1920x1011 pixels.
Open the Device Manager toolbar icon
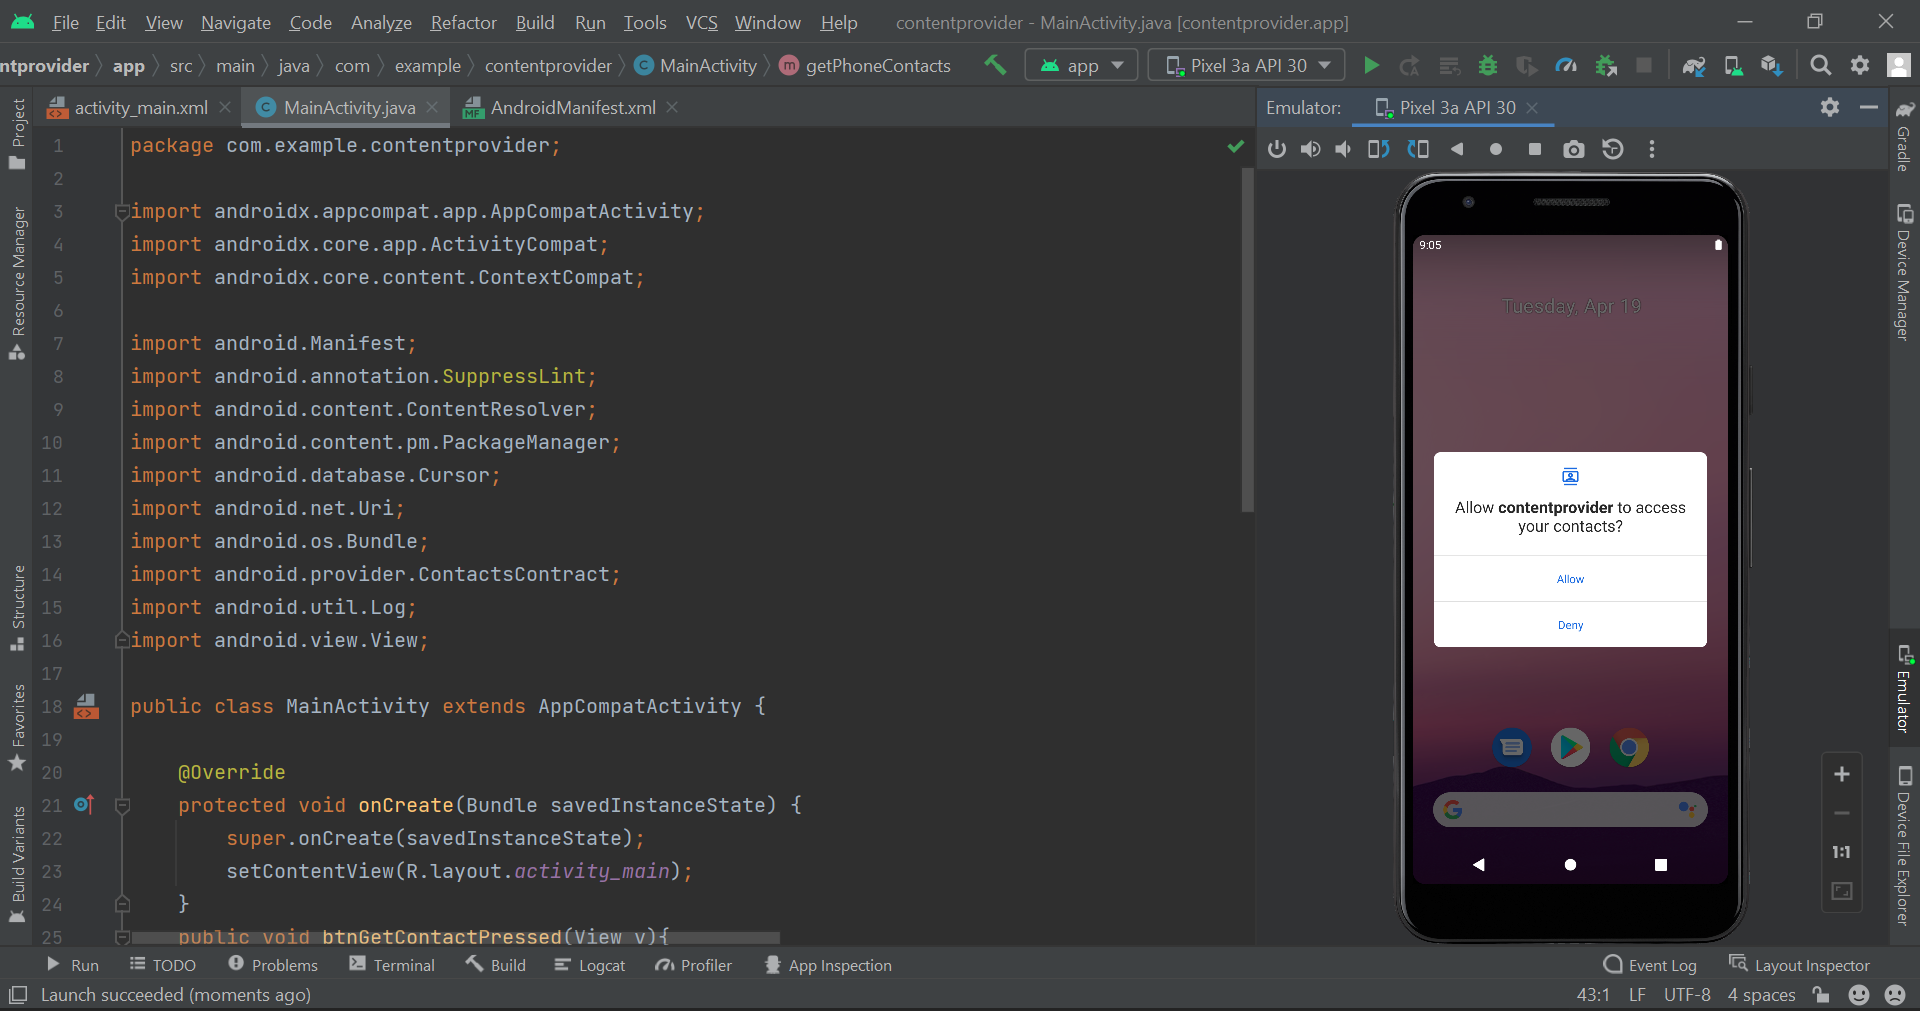pos(1733,65)
